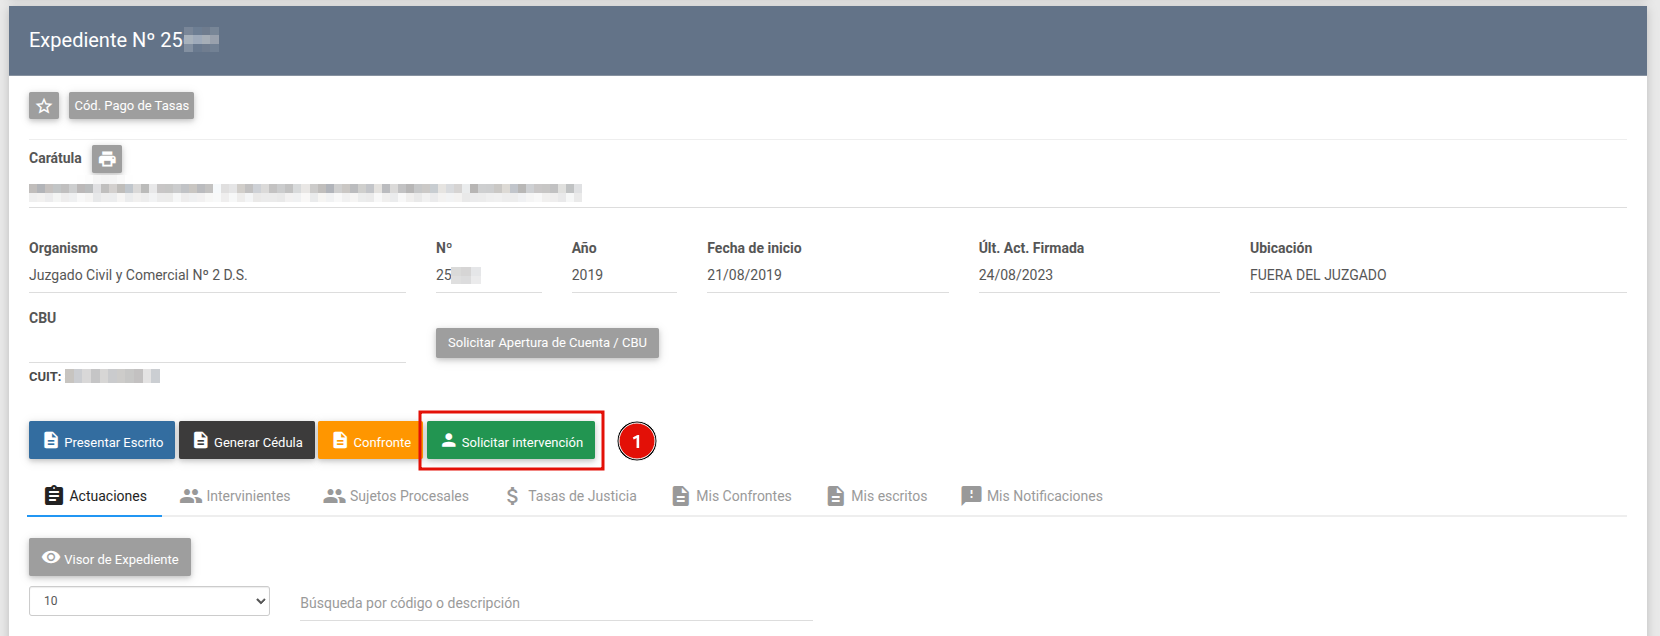View the Mis Notificaciones tab
The height and width of the screenshot is (636, 1660).
pyautogui.click(x=1031, y=496)
